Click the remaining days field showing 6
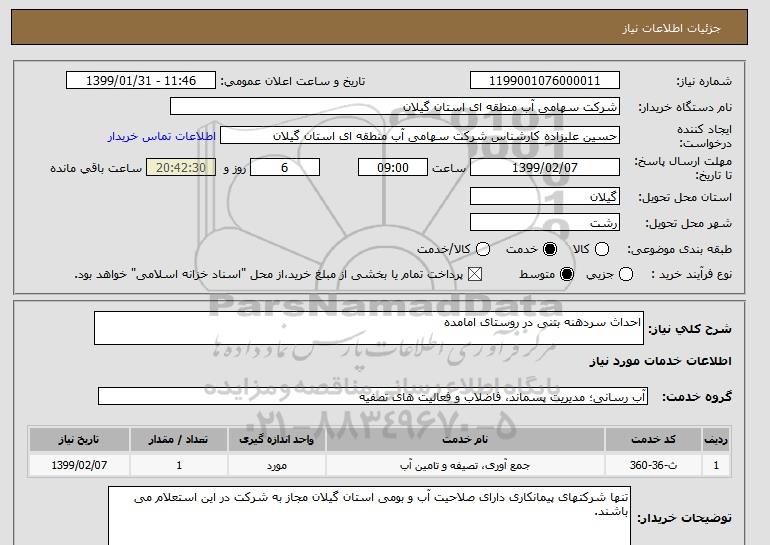Image resolution: width=770 pixels, height=545 pixels. click(x=285, y=167)
